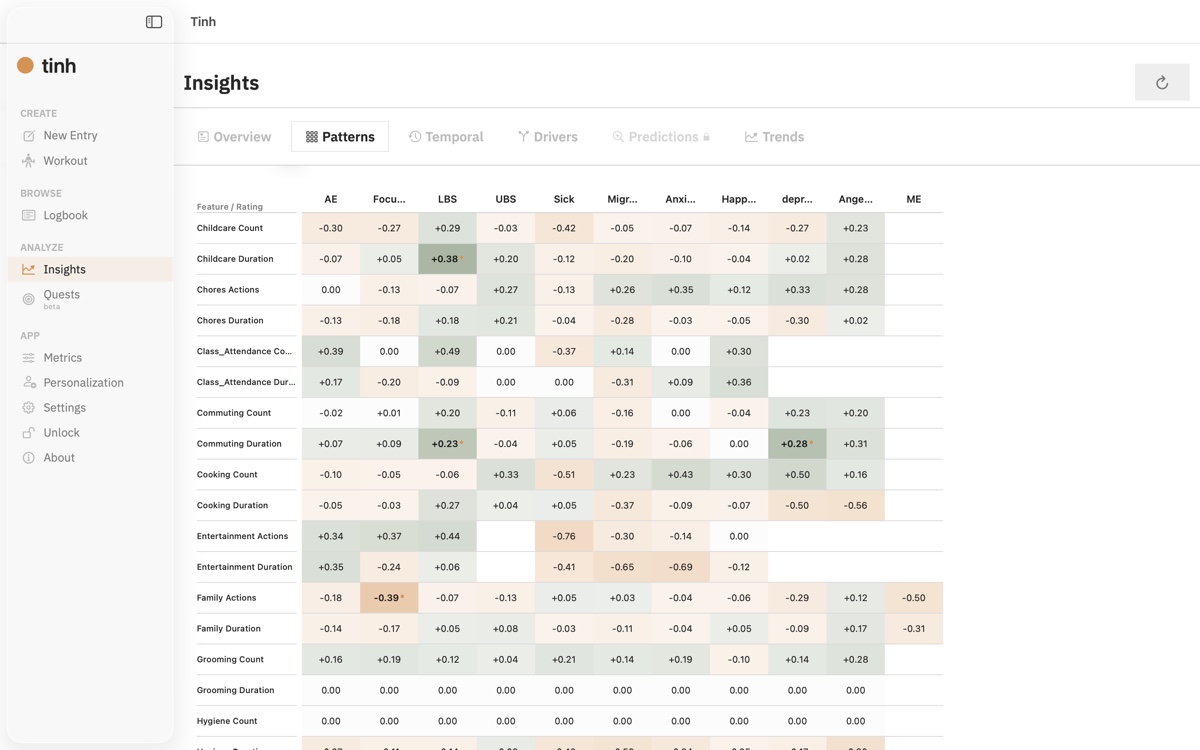Collapse sidebar with panel toggle icon

click(x=154, y=22)
